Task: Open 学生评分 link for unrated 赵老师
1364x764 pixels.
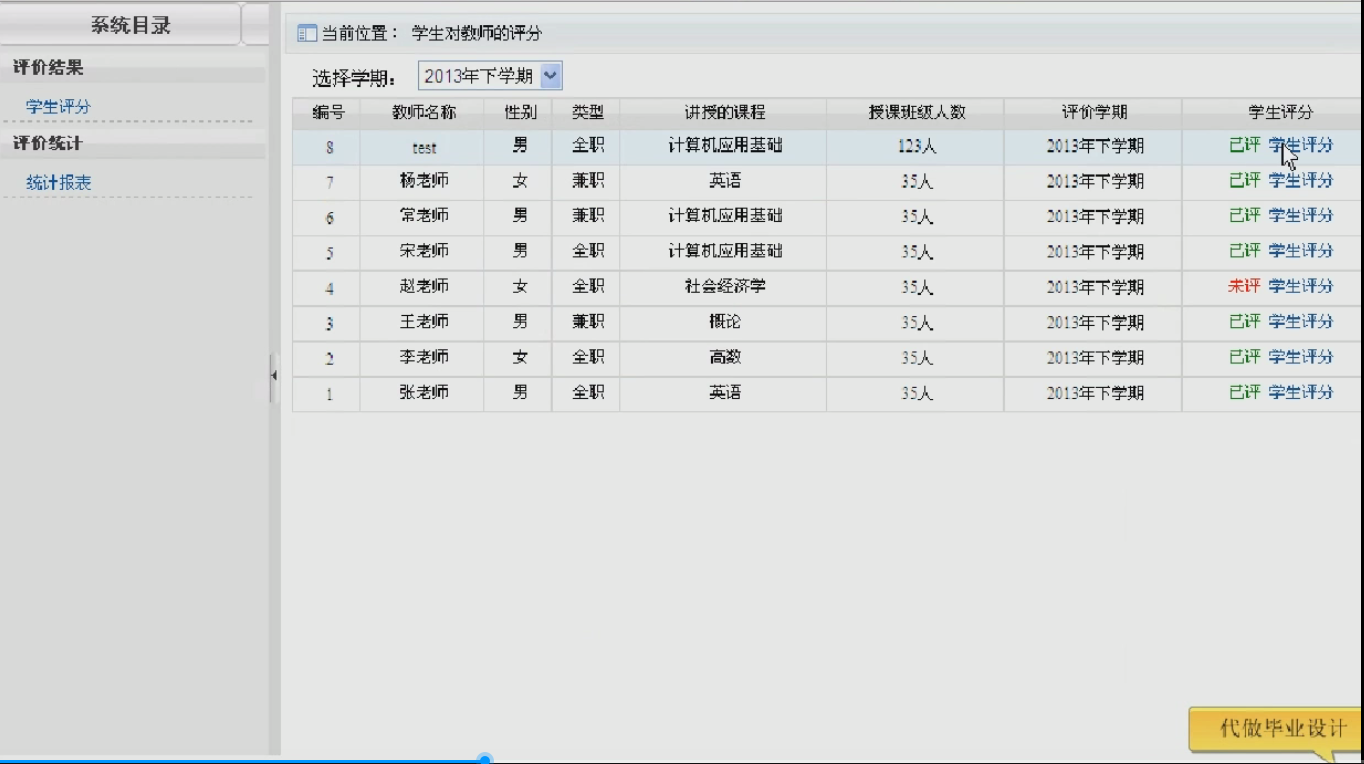Action: click(x=1300, y=287)
